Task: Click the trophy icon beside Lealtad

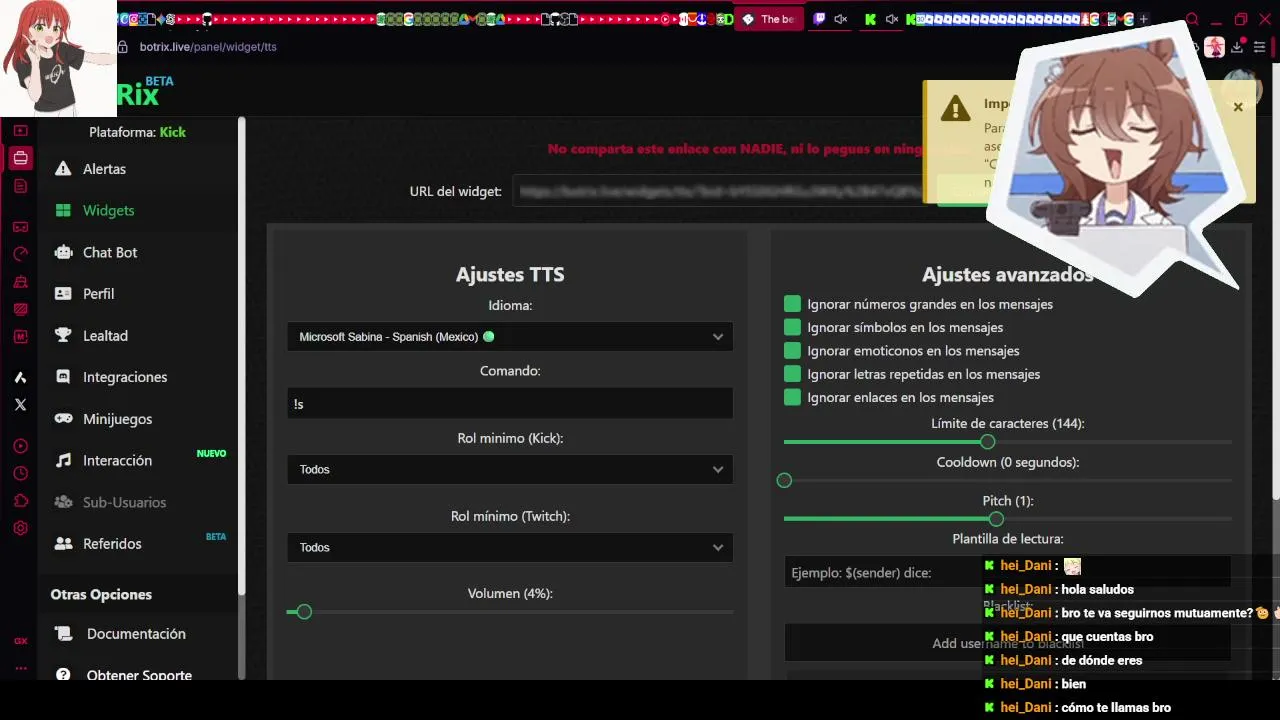Action: pyautogui.click(x=63, y=335)
